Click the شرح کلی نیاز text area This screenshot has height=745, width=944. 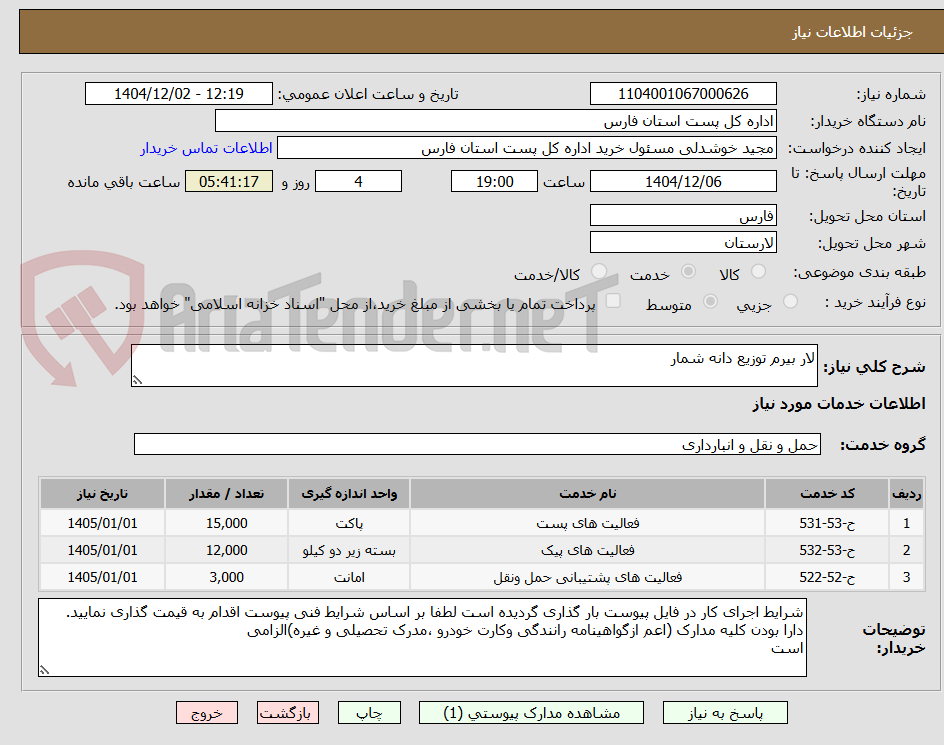pos(474,366)
